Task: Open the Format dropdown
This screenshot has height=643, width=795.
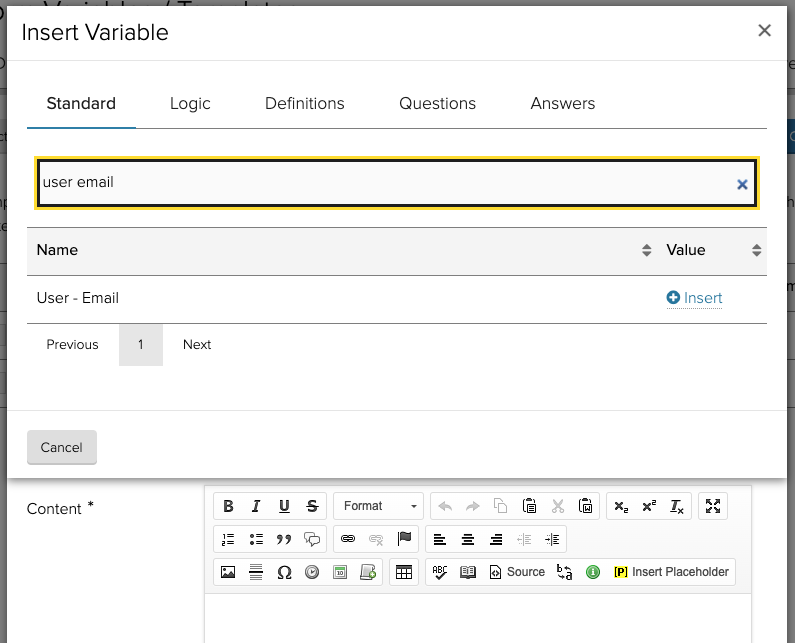Action: click(x=378, y=506)
